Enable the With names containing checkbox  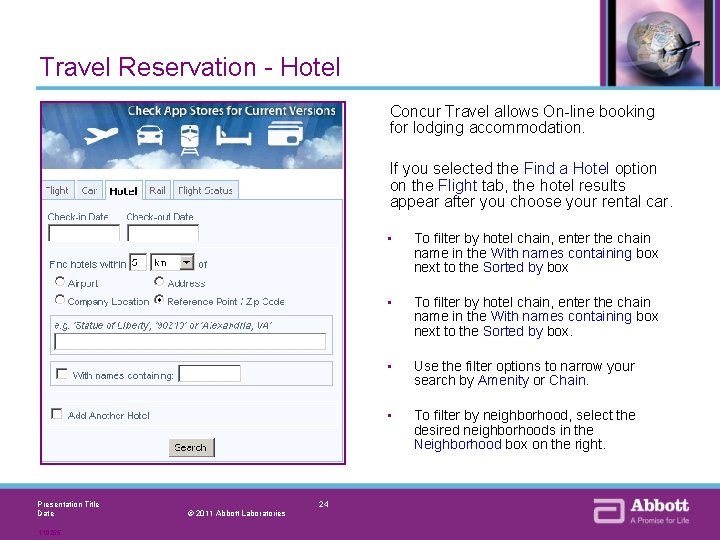click(x=61, y=373)
